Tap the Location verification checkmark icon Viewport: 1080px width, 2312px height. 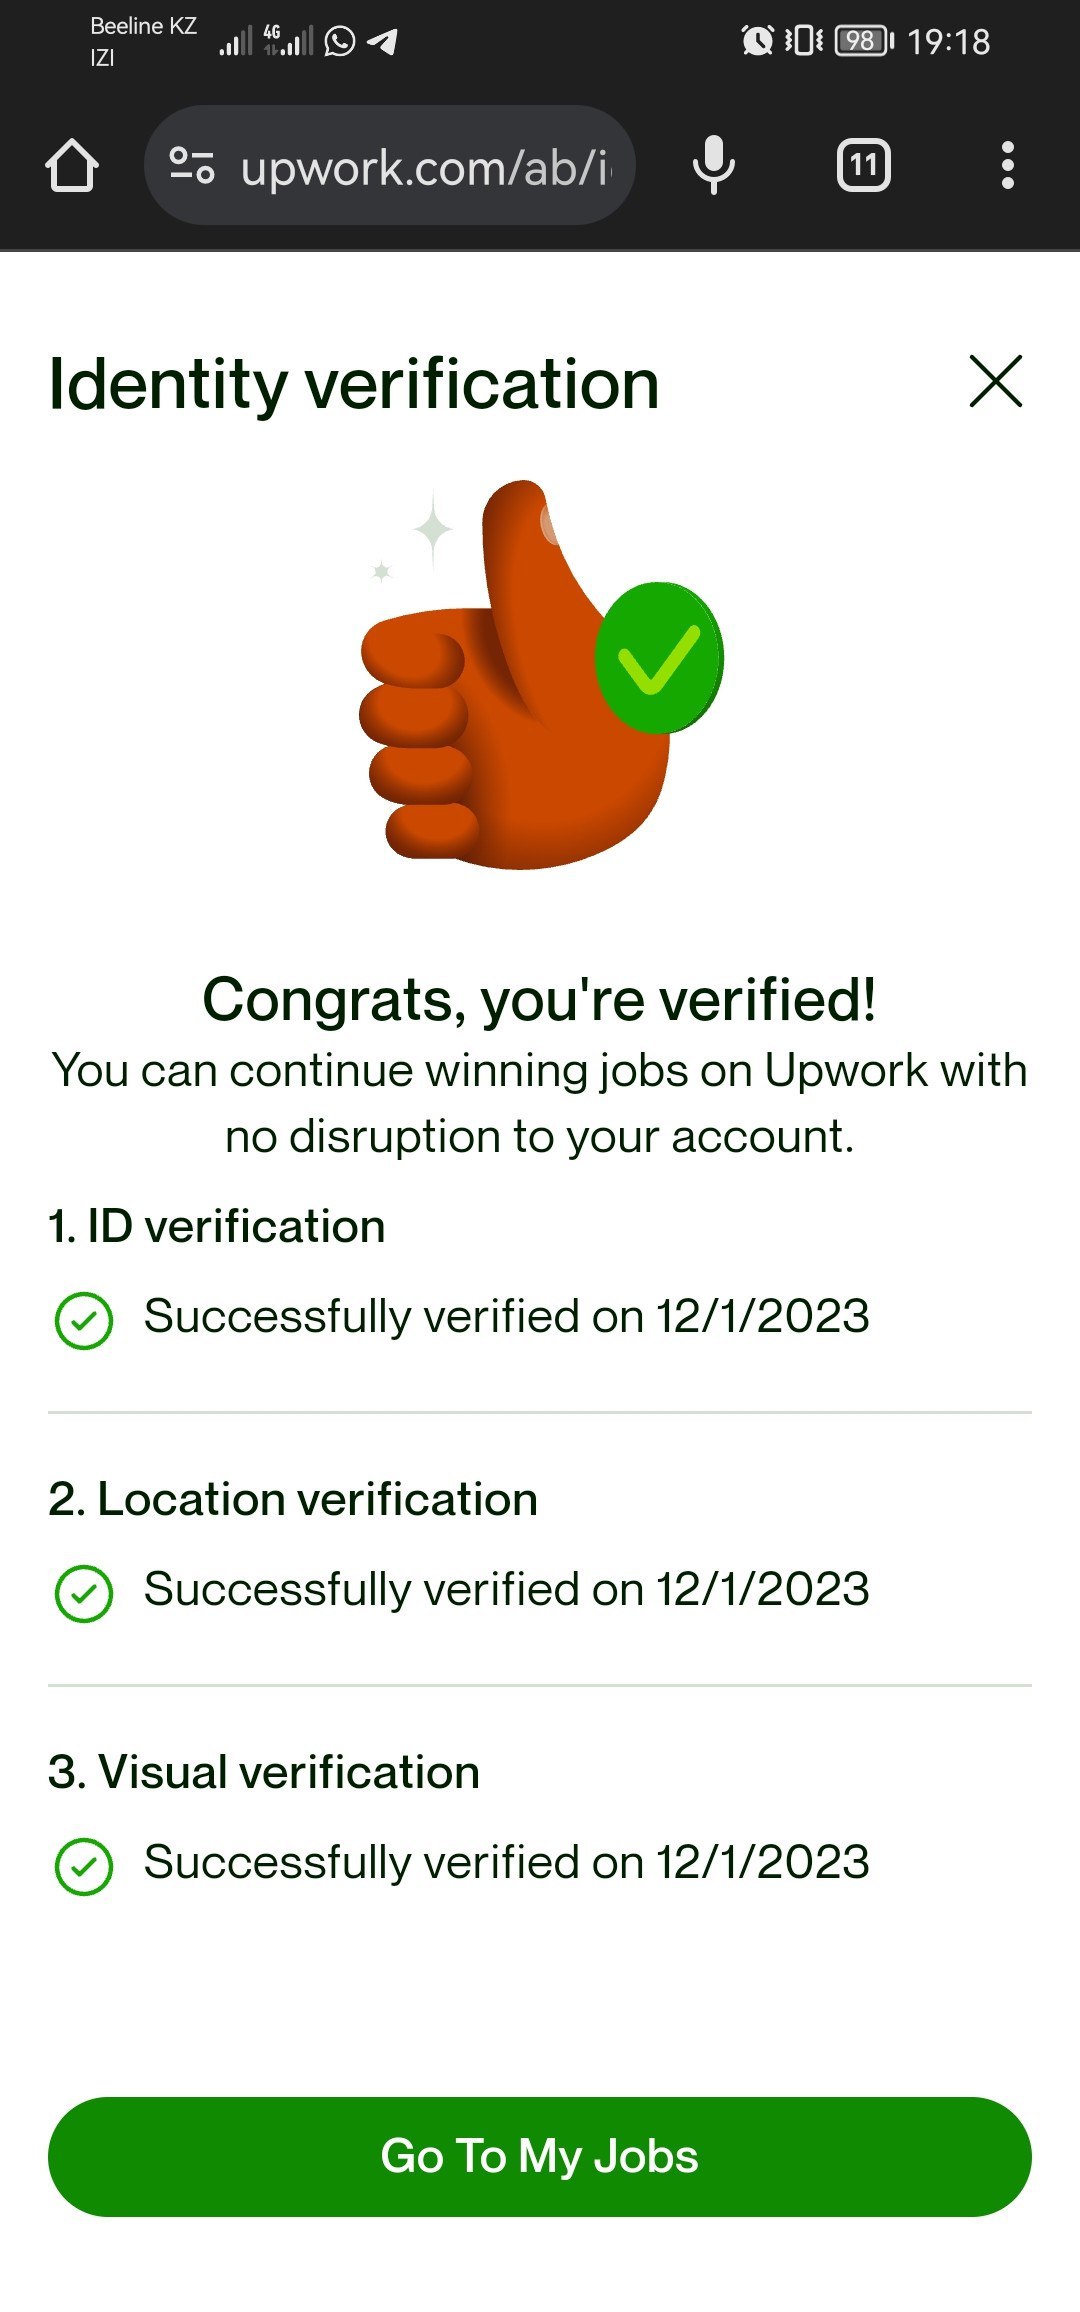84,1594
